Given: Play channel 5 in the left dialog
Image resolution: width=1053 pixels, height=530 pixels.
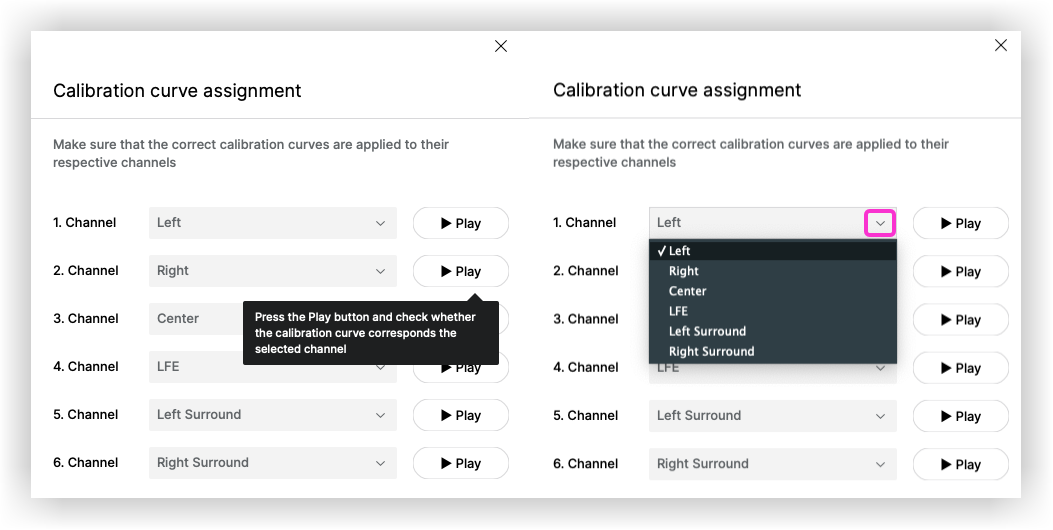Looking at the screenshot, I should pyautogui.click(x=461, y=415).
